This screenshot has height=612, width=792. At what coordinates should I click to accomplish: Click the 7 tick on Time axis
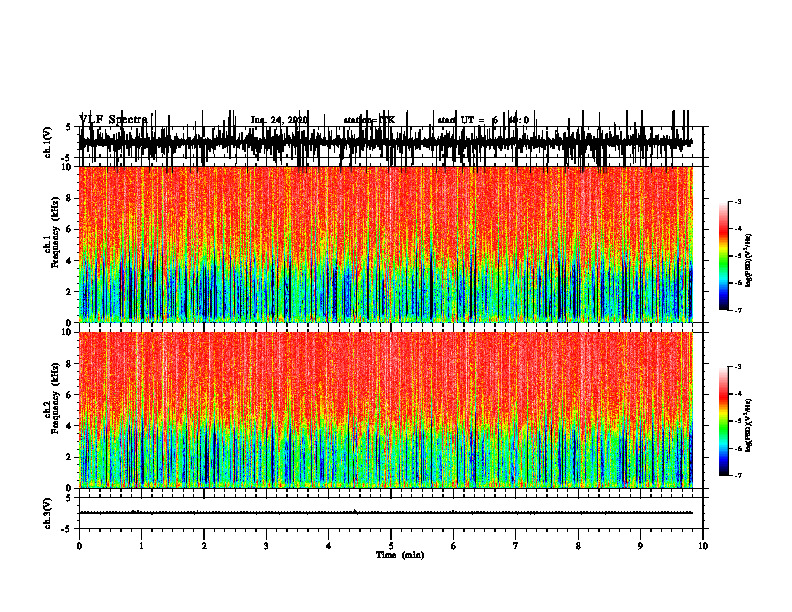tap(516, 546)
